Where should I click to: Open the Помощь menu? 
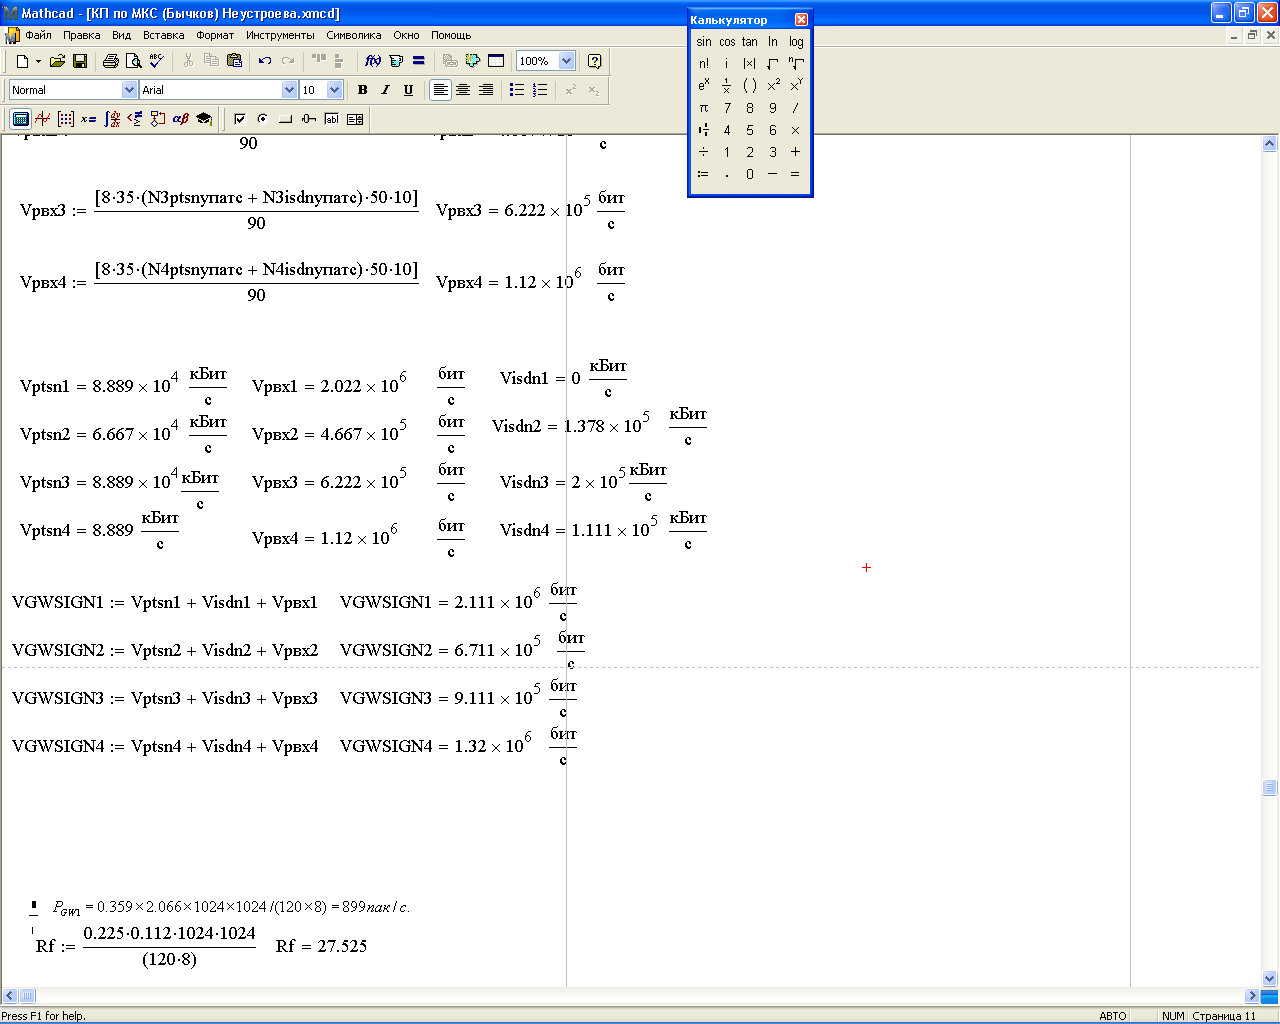451,35
